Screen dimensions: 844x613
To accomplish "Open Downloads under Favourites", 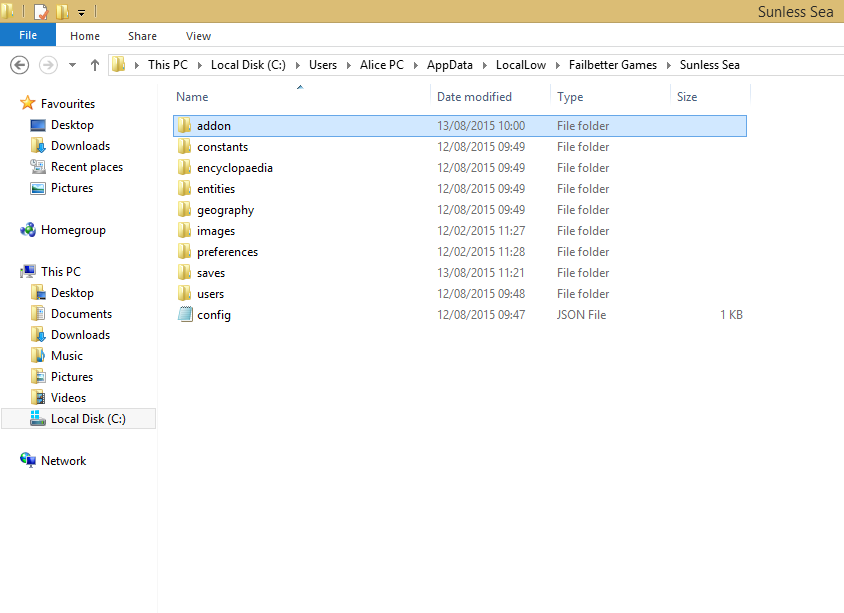I will tap(70, 146).
